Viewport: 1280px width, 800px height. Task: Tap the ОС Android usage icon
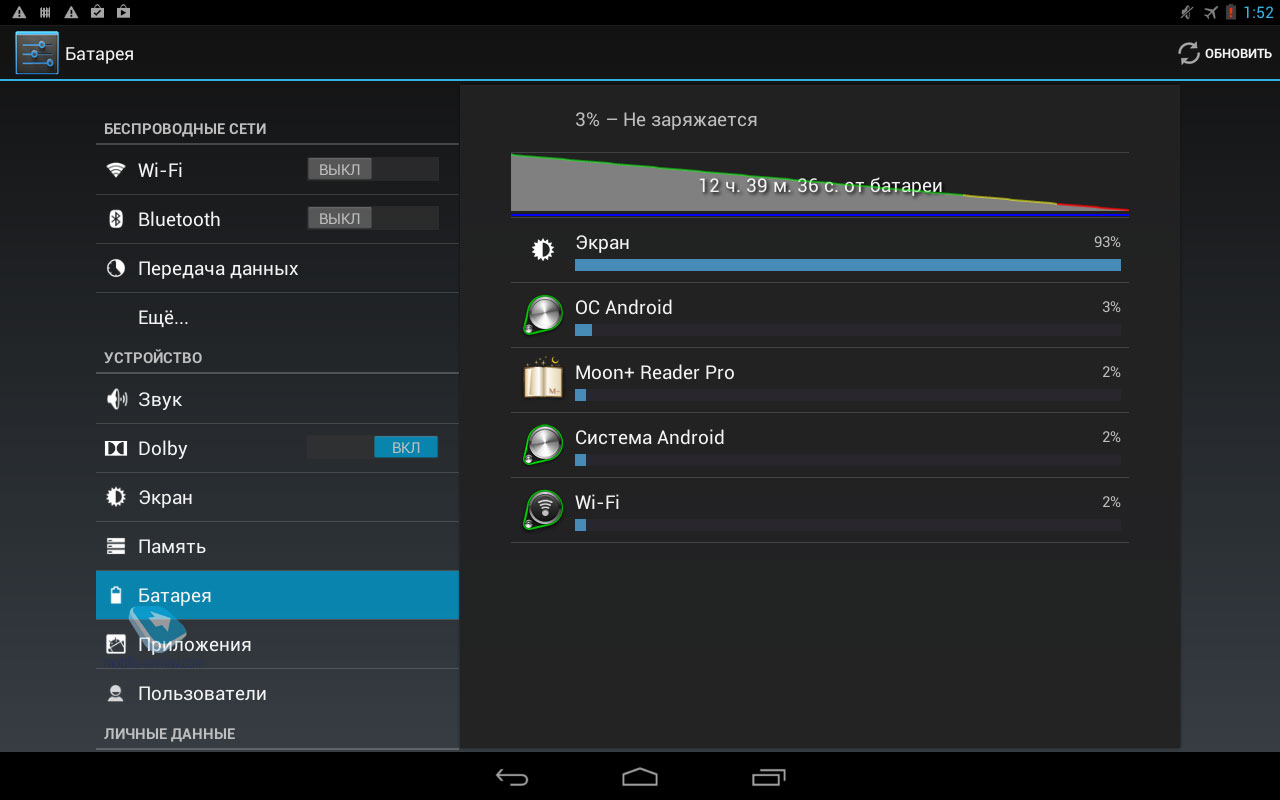click(x=543, y=315)
